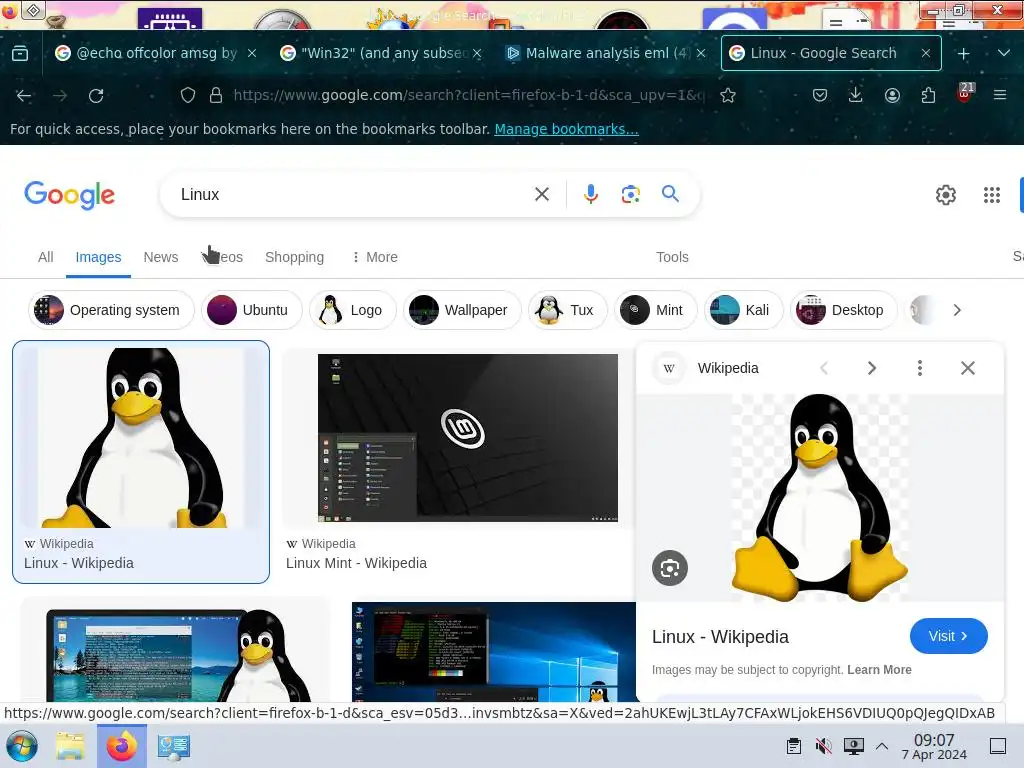
Task: Click the site security padlock icon
Action: point(216,95)
